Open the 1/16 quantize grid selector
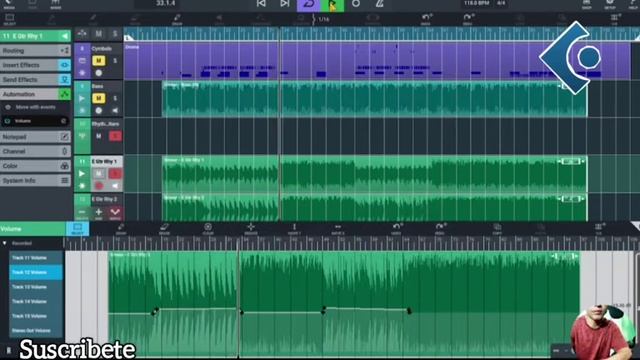Image resolution: width=640 pixels, height=360 pixels. pyautogui.click(x=321, y=19)
